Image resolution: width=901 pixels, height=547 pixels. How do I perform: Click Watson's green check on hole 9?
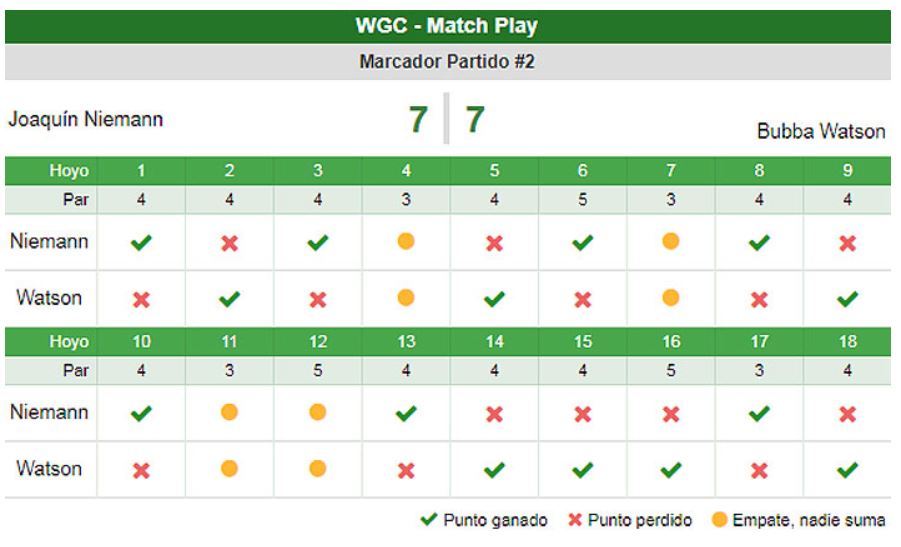click(847, 299)
